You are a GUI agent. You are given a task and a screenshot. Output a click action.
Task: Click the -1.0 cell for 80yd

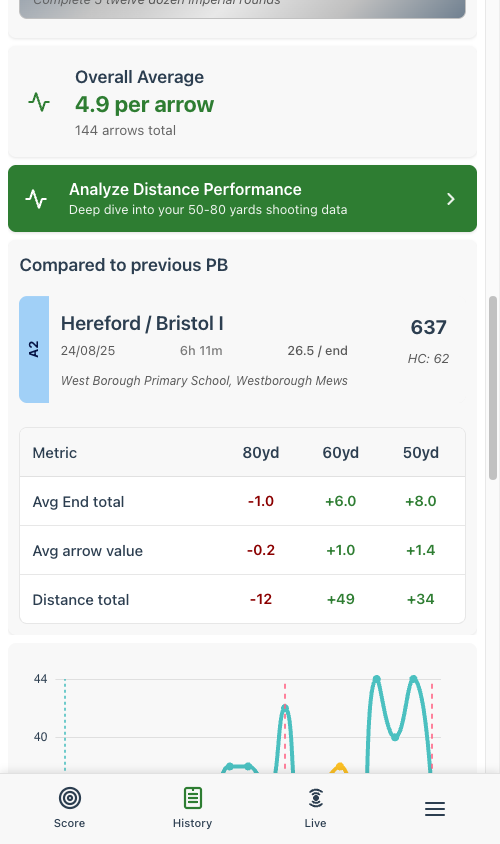tap(261, 501)
